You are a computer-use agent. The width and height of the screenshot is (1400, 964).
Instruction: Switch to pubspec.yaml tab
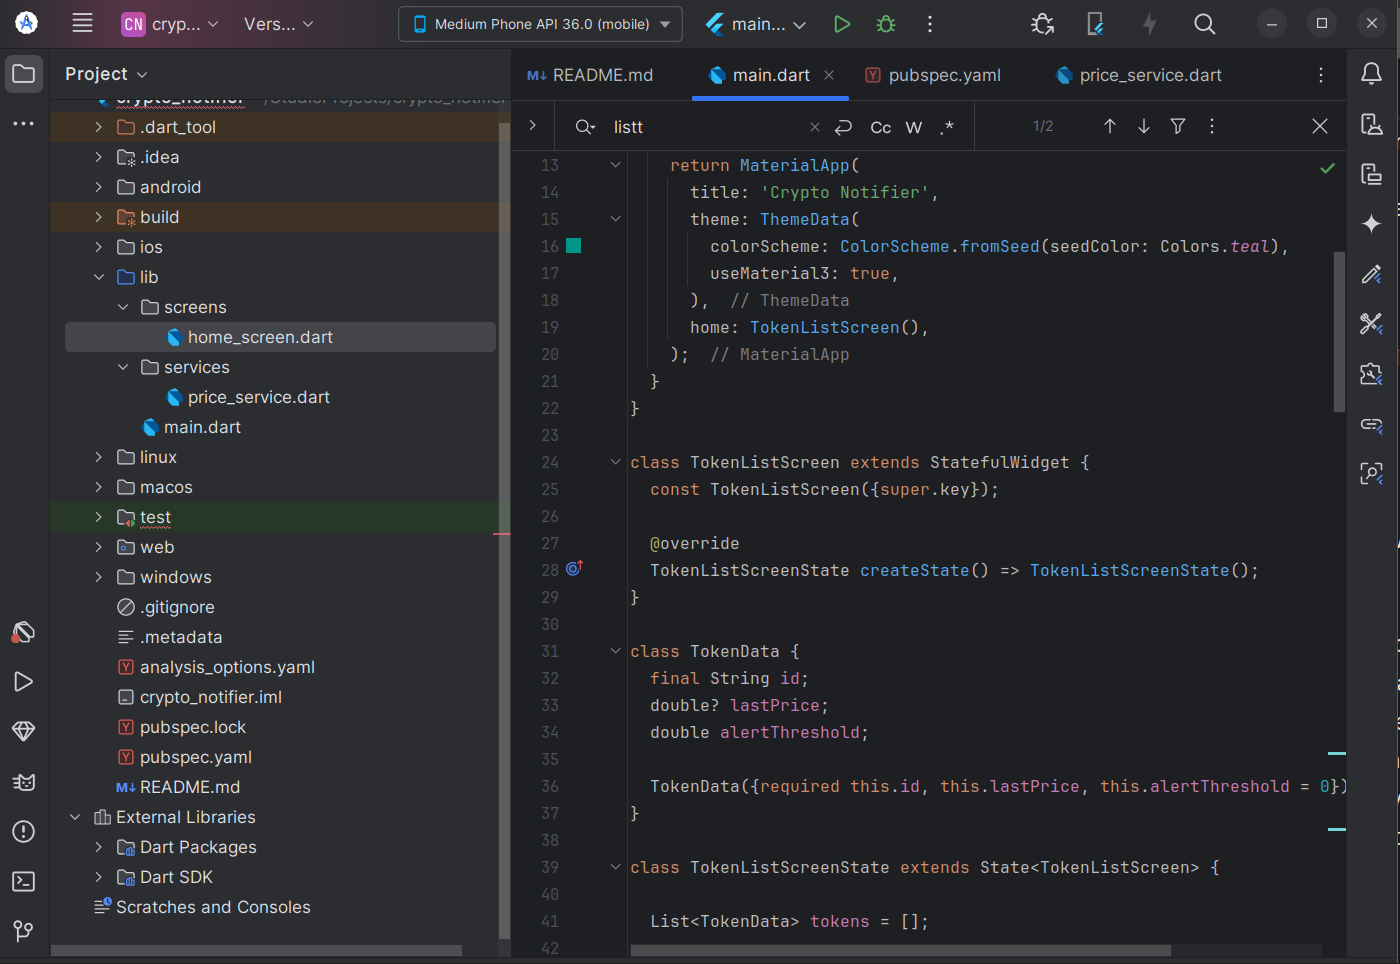(932, 75)
